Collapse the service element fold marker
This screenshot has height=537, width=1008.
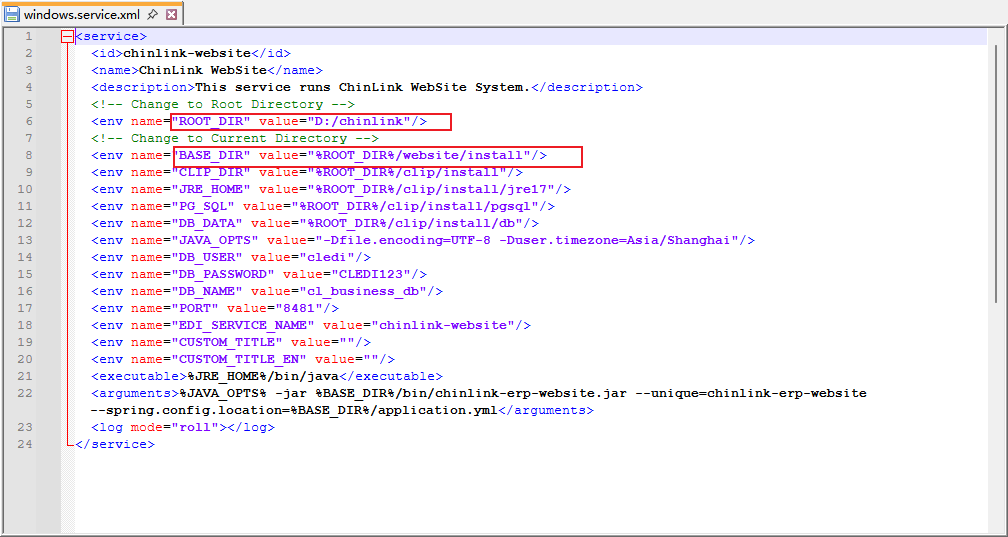click(x=68, y=37)
